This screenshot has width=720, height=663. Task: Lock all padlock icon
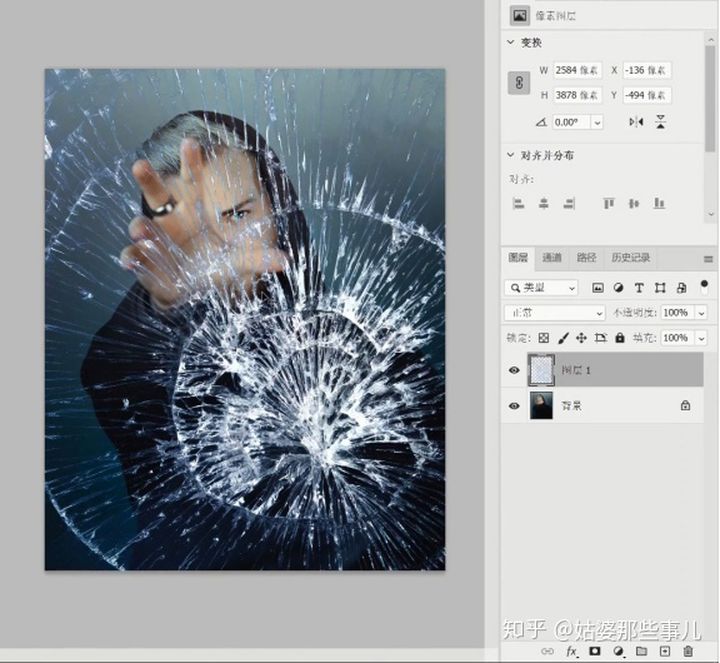pos(620,338)
